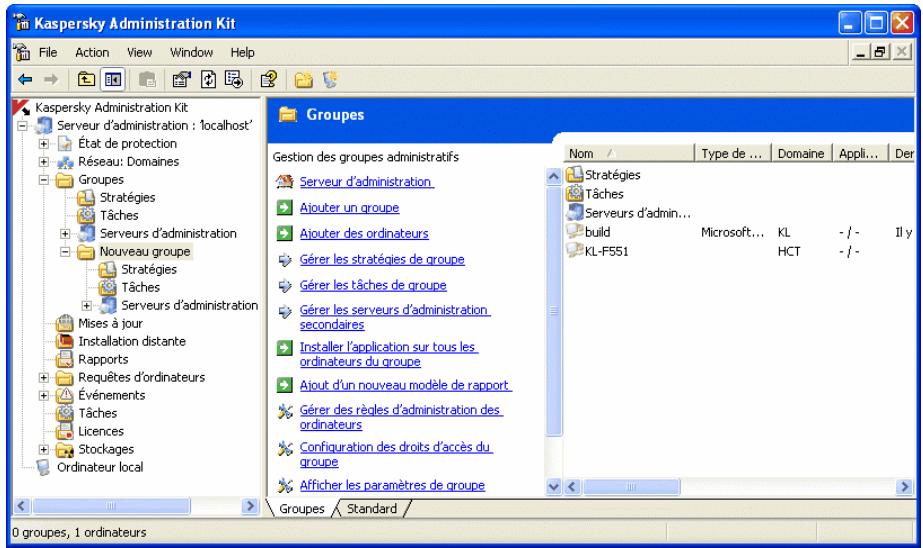Click the green arrow icon beside Ajouter un groupe
Viewport: 923px width, 548px height.
pos(285,207)
